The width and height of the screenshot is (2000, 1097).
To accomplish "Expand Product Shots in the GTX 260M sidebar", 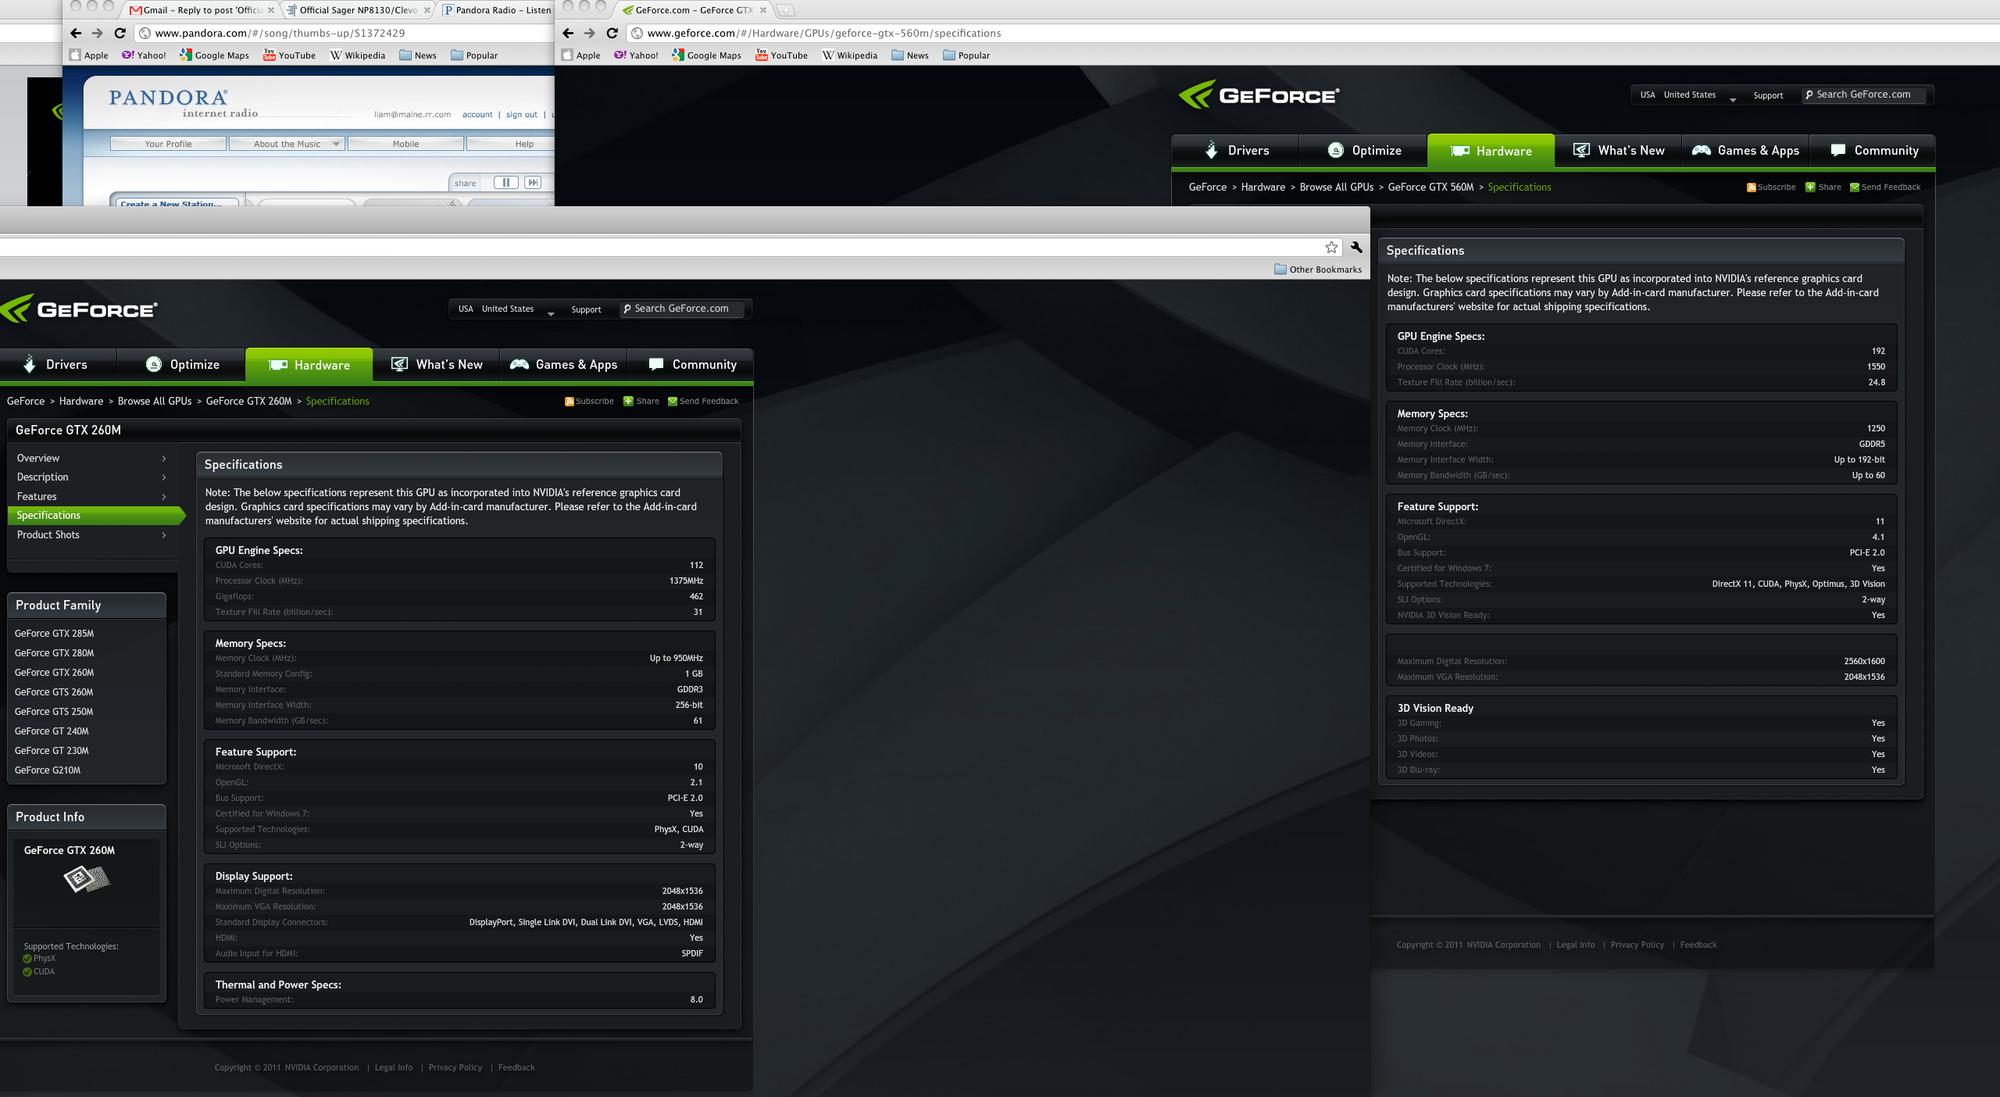I will tap(91, 534).
